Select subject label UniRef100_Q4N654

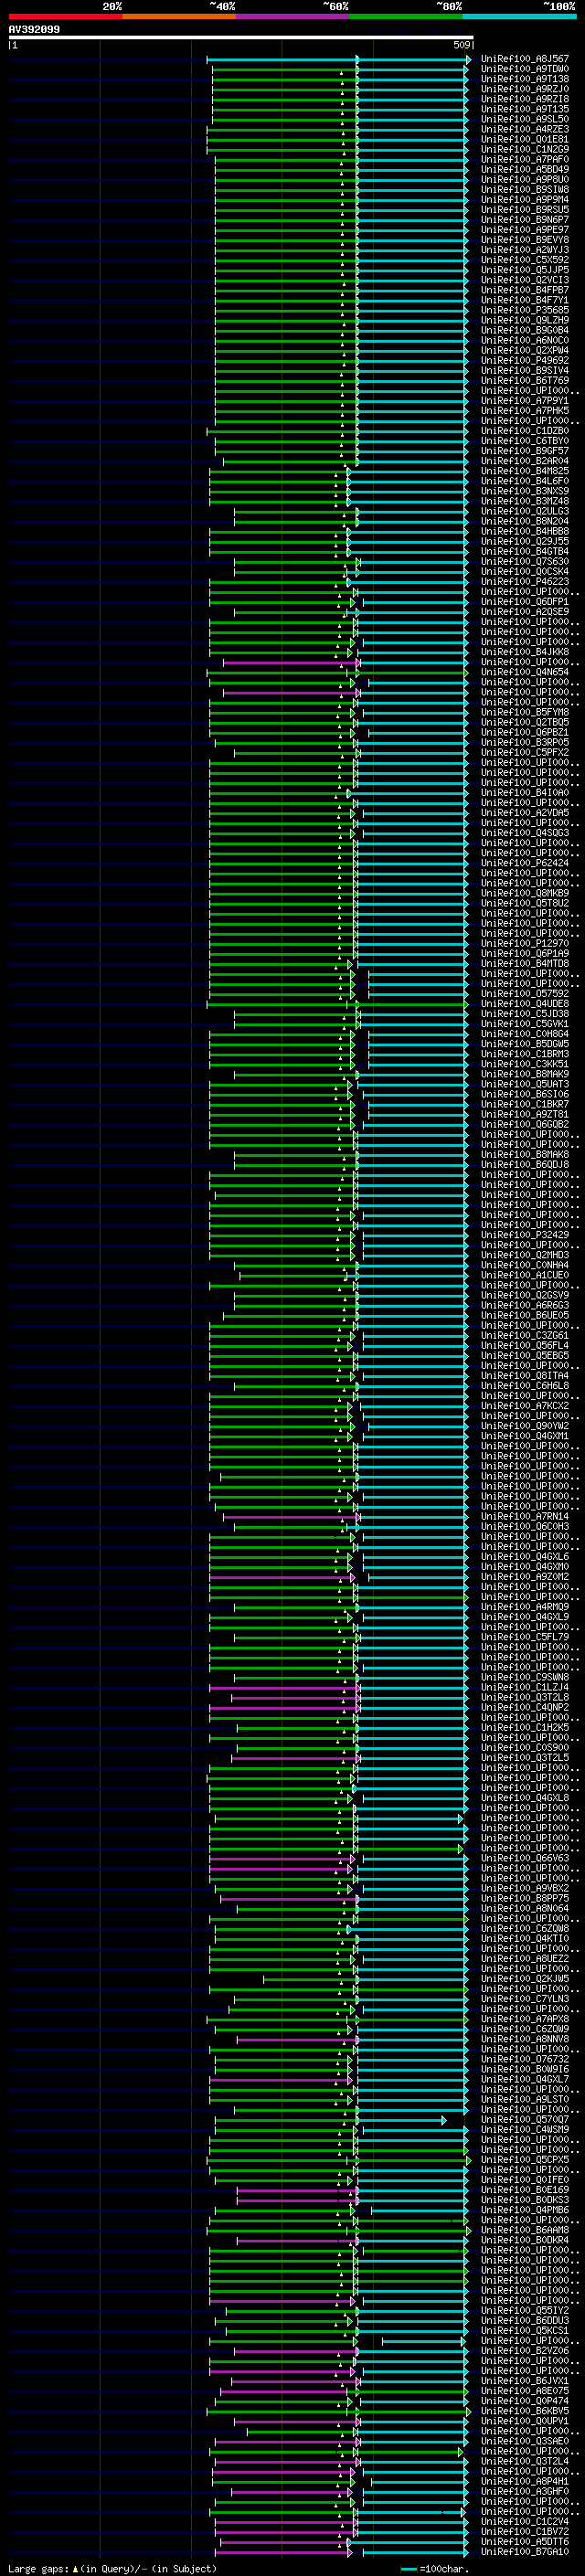pos(525,672)
